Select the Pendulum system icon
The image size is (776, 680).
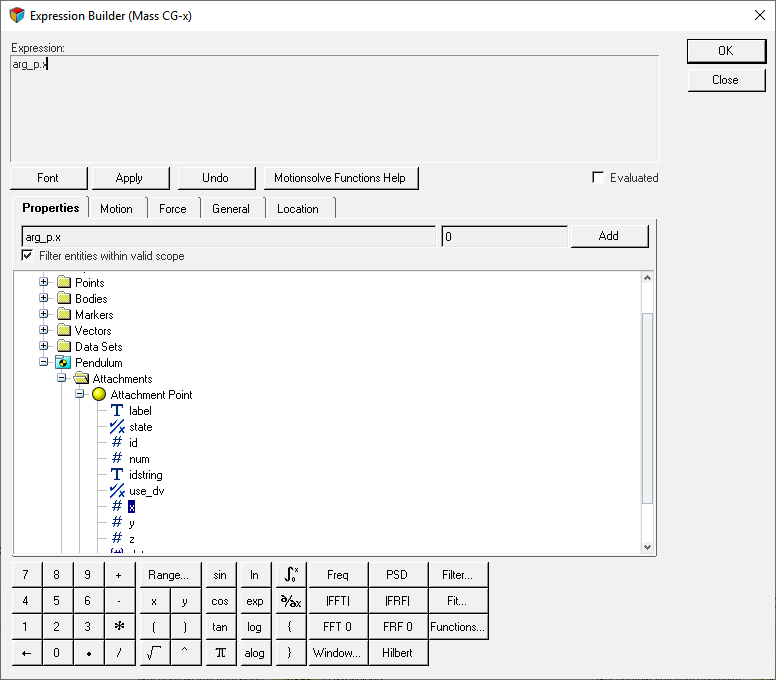(63, 363)
